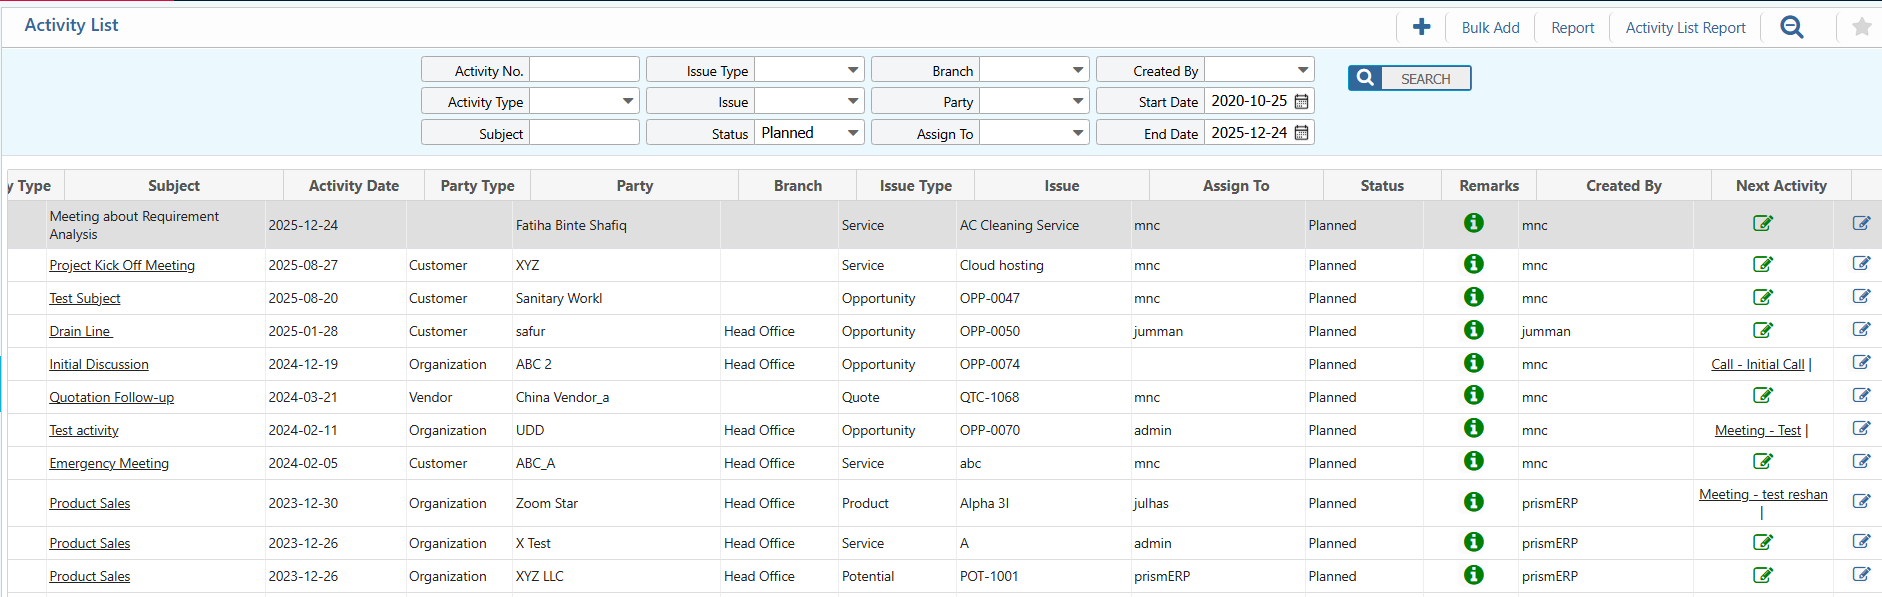1882x597 pixels.
Task: Click the Start Date field 2020-10-25
Action: pos(1249,101)
